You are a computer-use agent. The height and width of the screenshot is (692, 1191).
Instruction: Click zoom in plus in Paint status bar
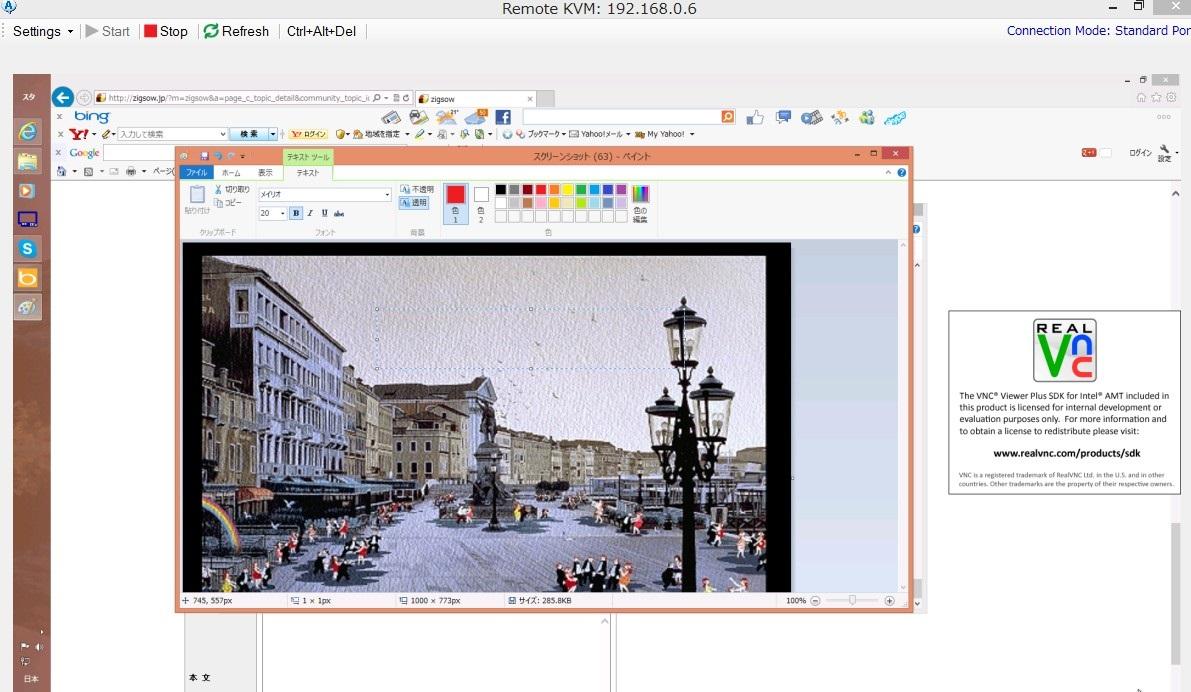coord(889,601)
